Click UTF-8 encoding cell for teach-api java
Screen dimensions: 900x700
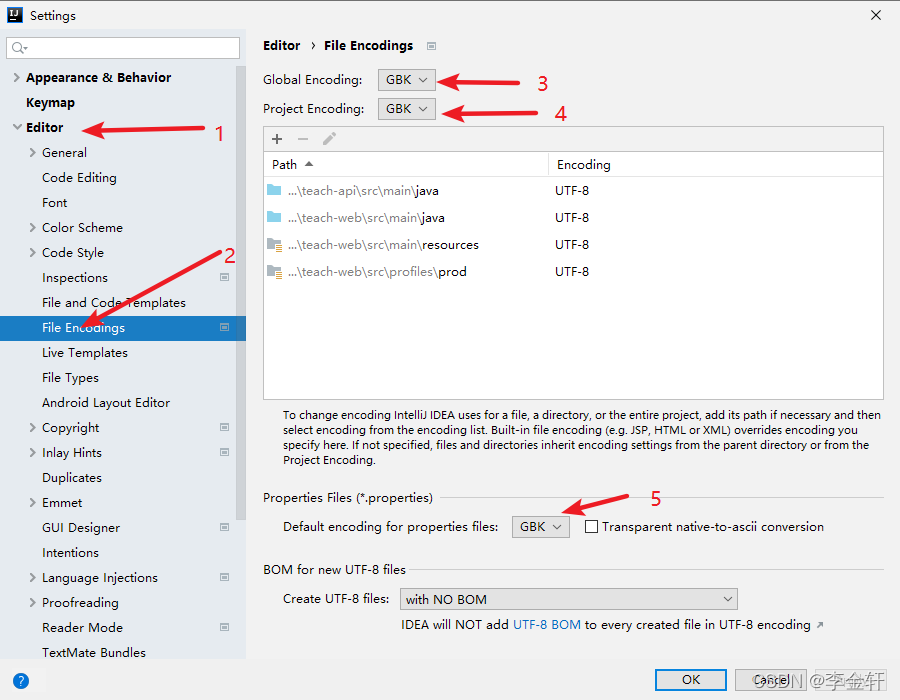pos(572,190)
